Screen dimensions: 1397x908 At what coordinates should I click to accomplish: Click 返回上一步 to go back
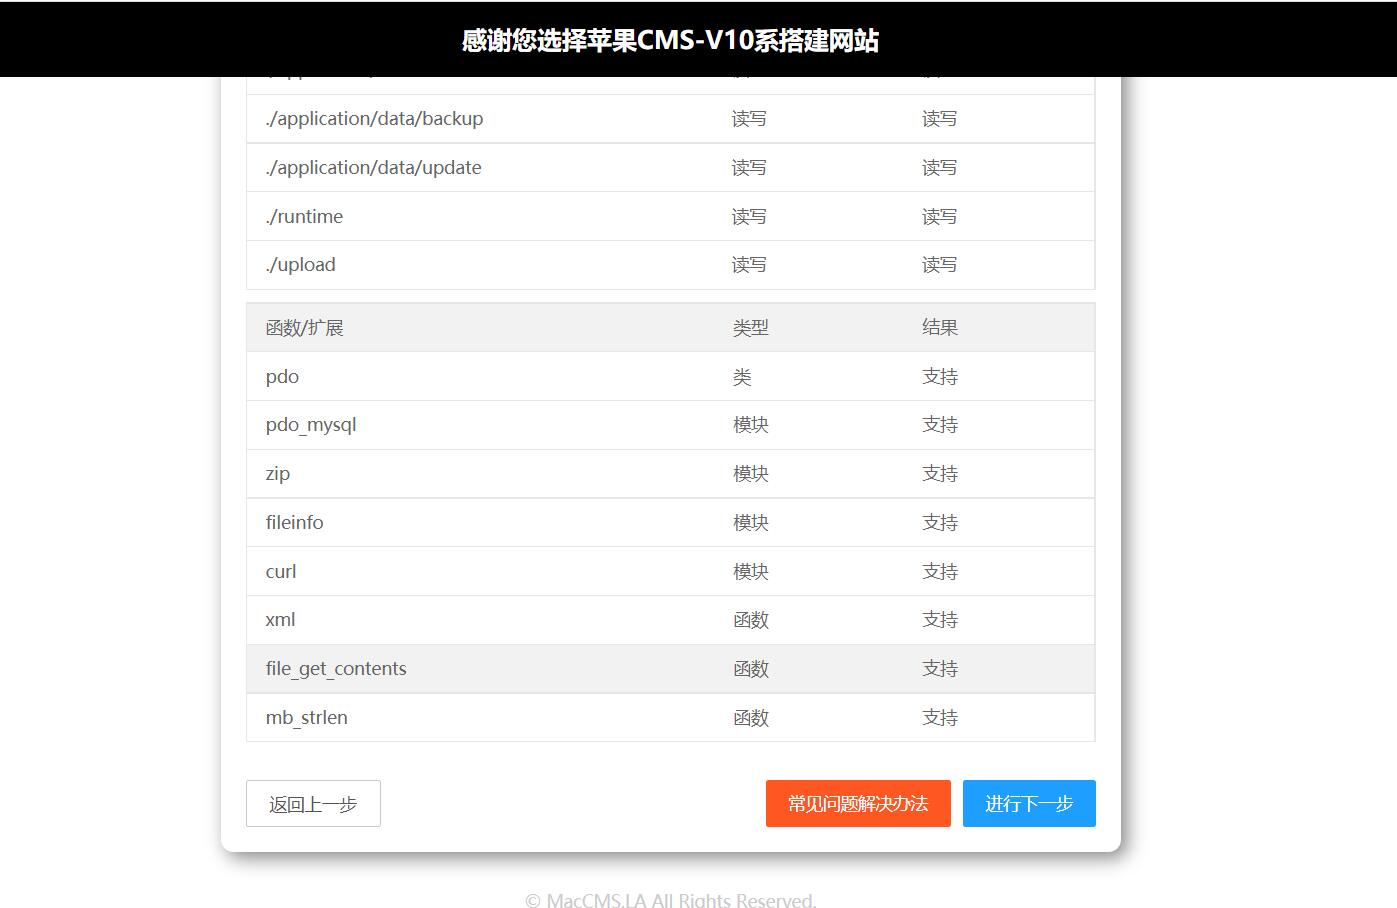click(313, 803)
